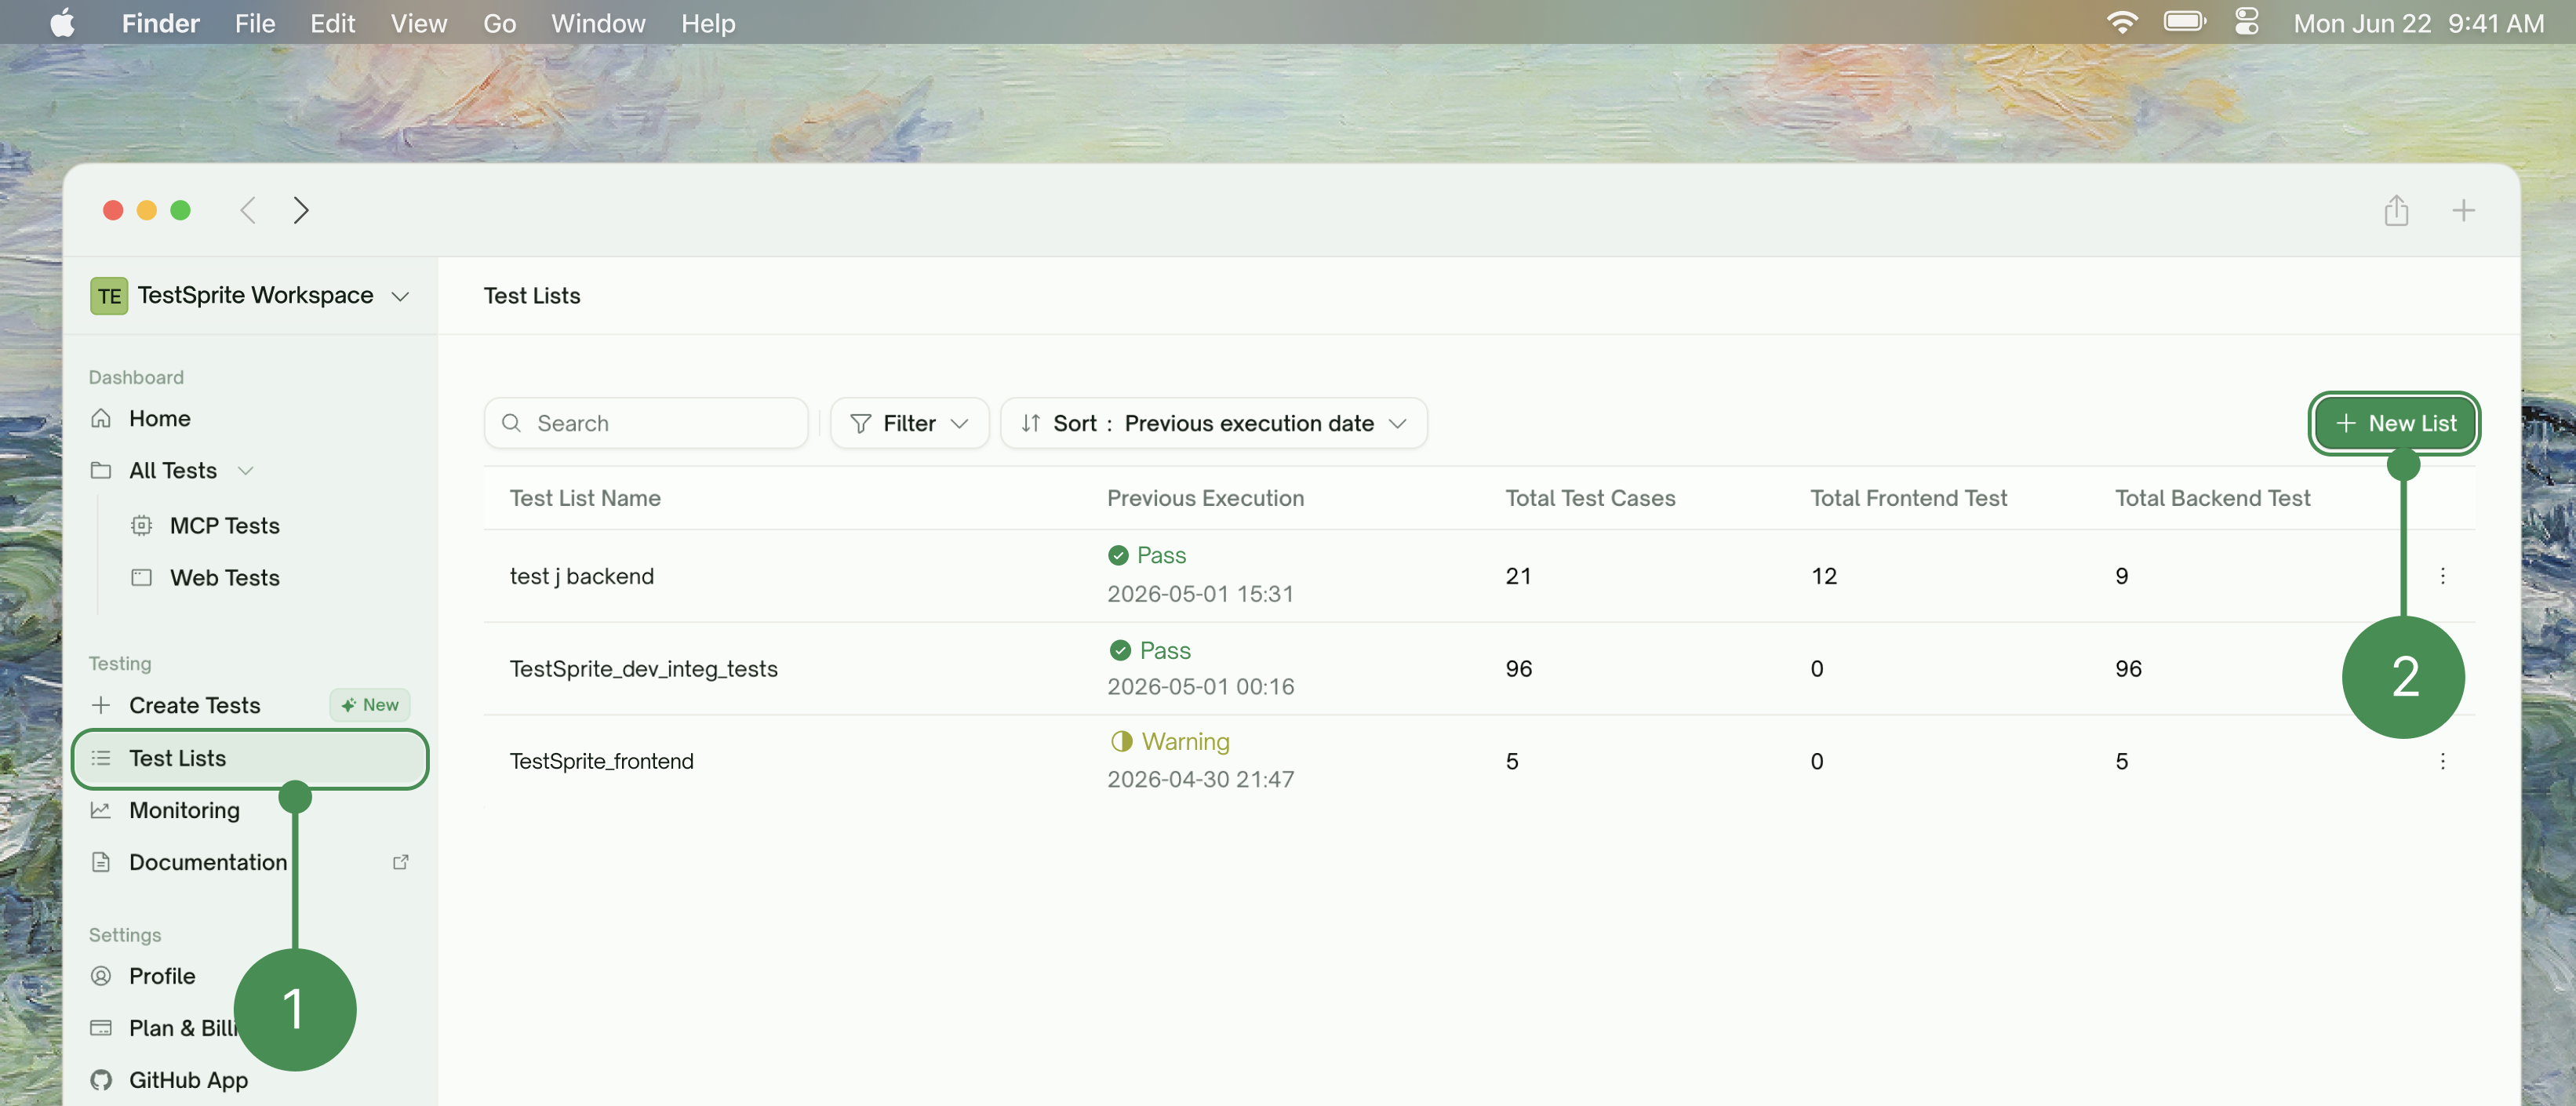The image size is (2576, 1106).
Task: Click the Create Tests plus icon
Action: click(101, 705)
